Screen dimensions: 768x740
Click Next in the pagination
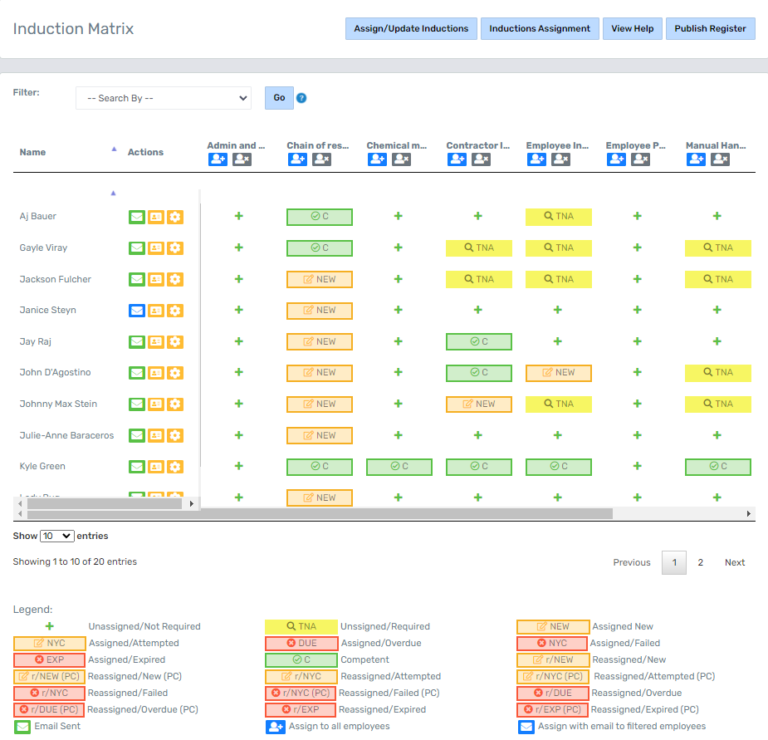point(734,562)
